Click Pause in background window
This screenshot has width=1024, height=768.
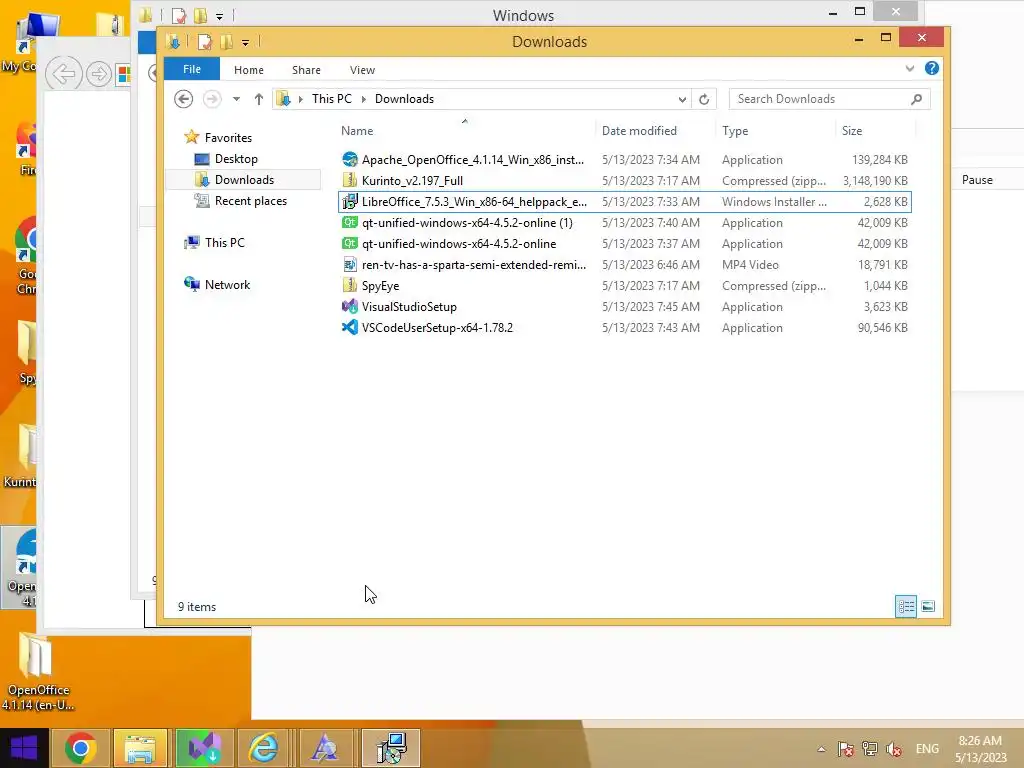pyautogui.click(x=977, y=180)
